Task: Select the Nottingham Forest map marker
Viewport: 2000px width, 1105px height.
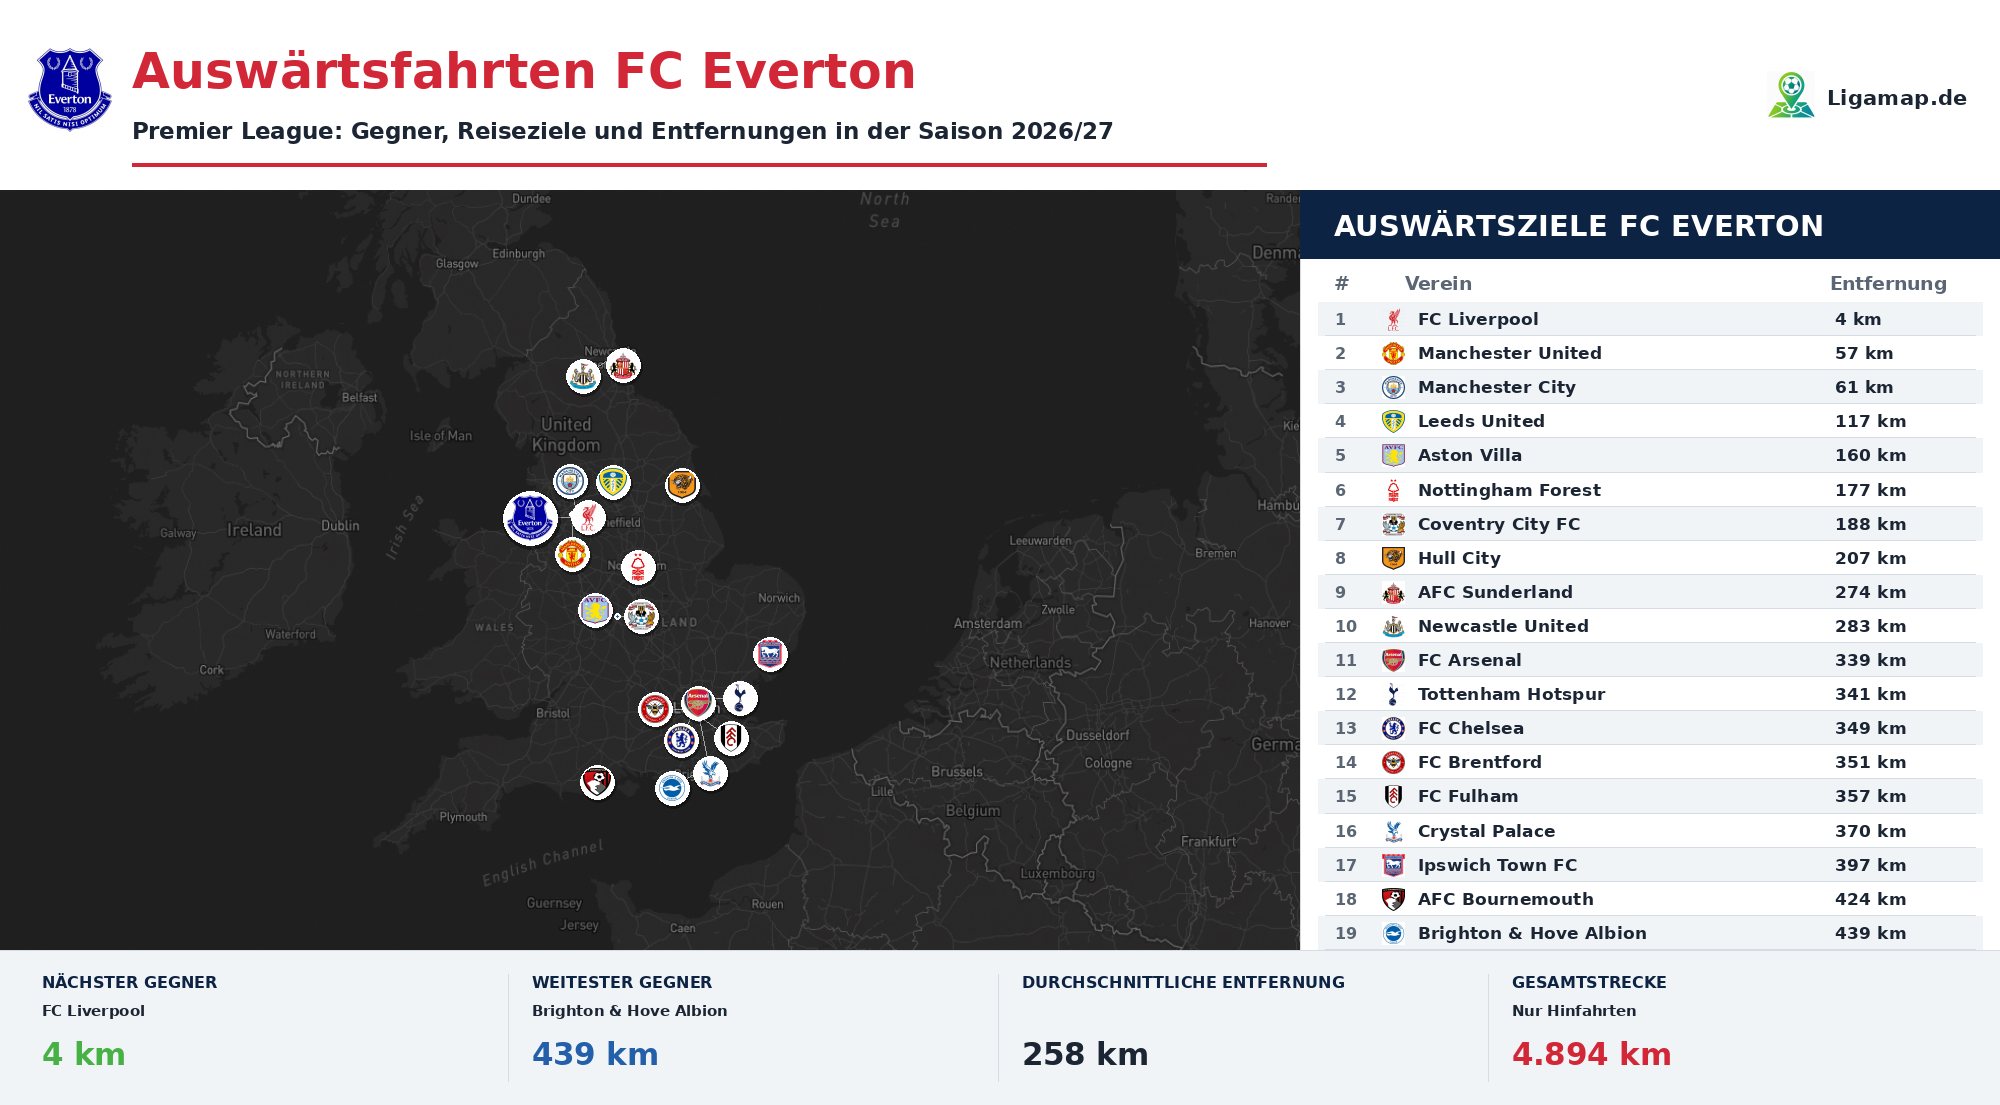Action: point(638,567)
